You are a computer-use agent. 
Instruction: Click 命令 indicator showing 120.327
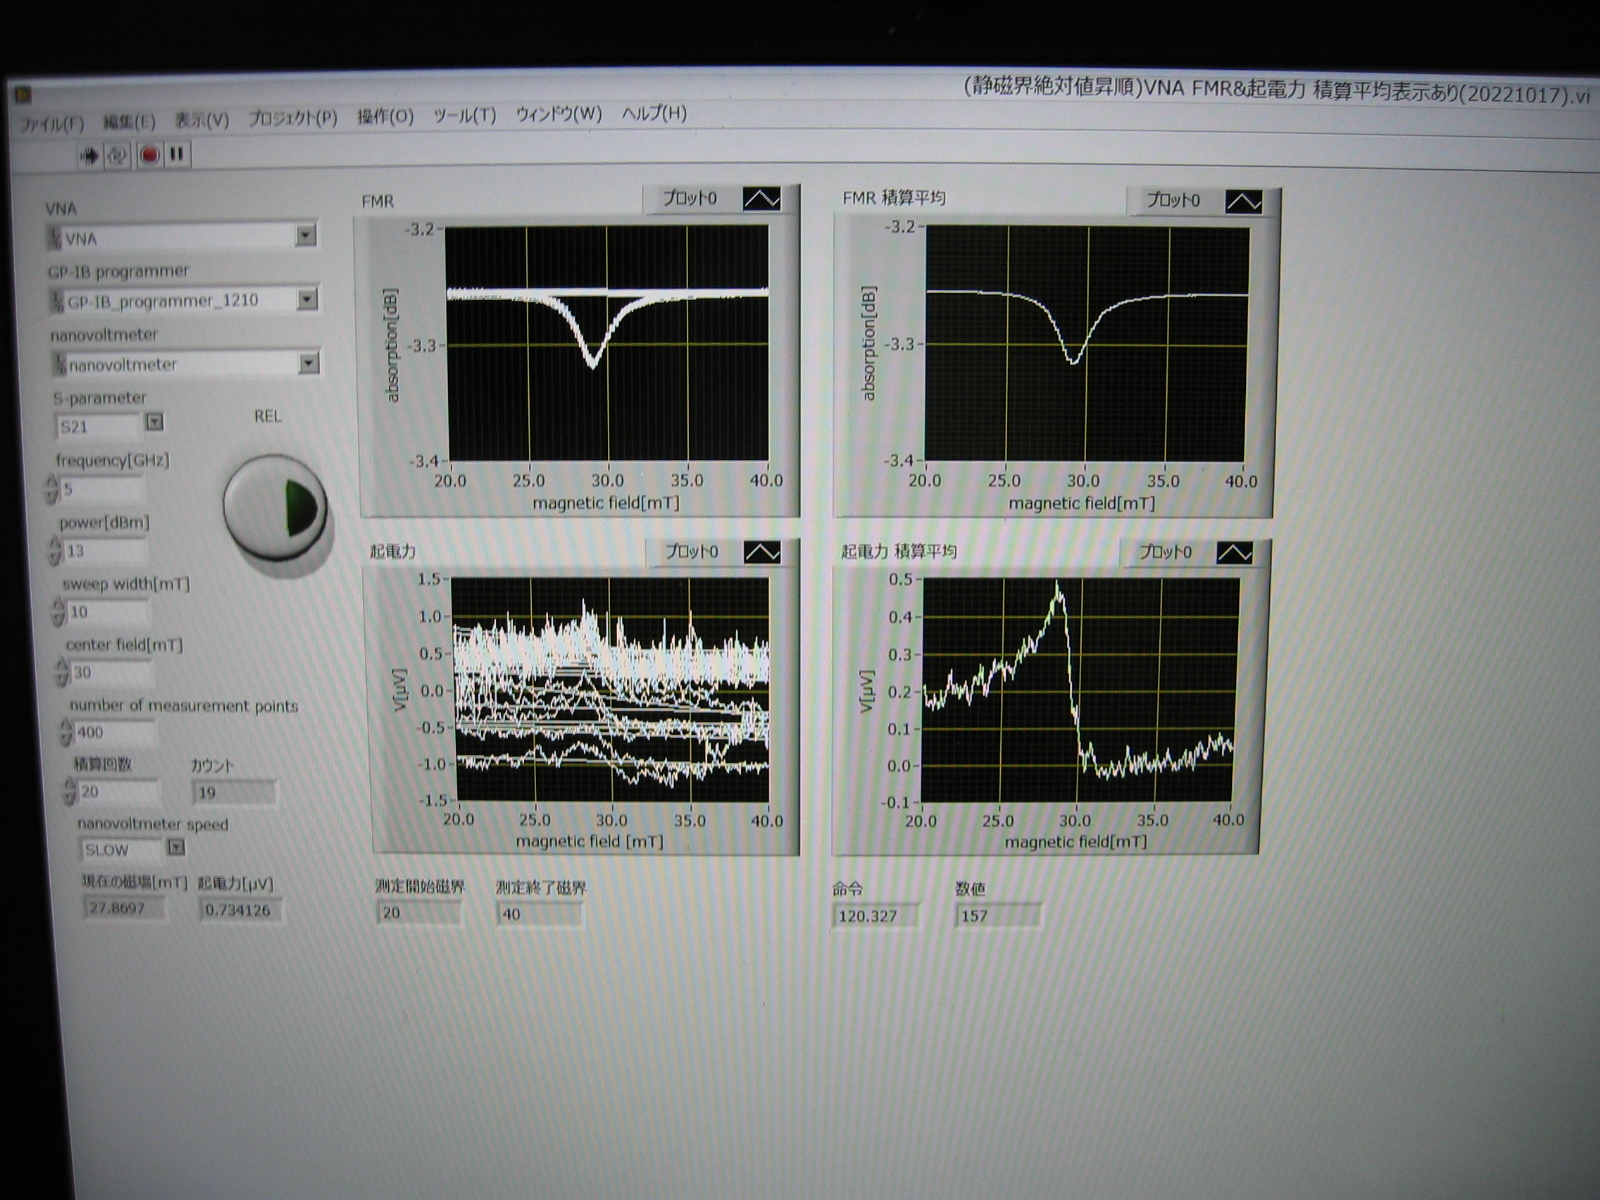coord(876,915)
